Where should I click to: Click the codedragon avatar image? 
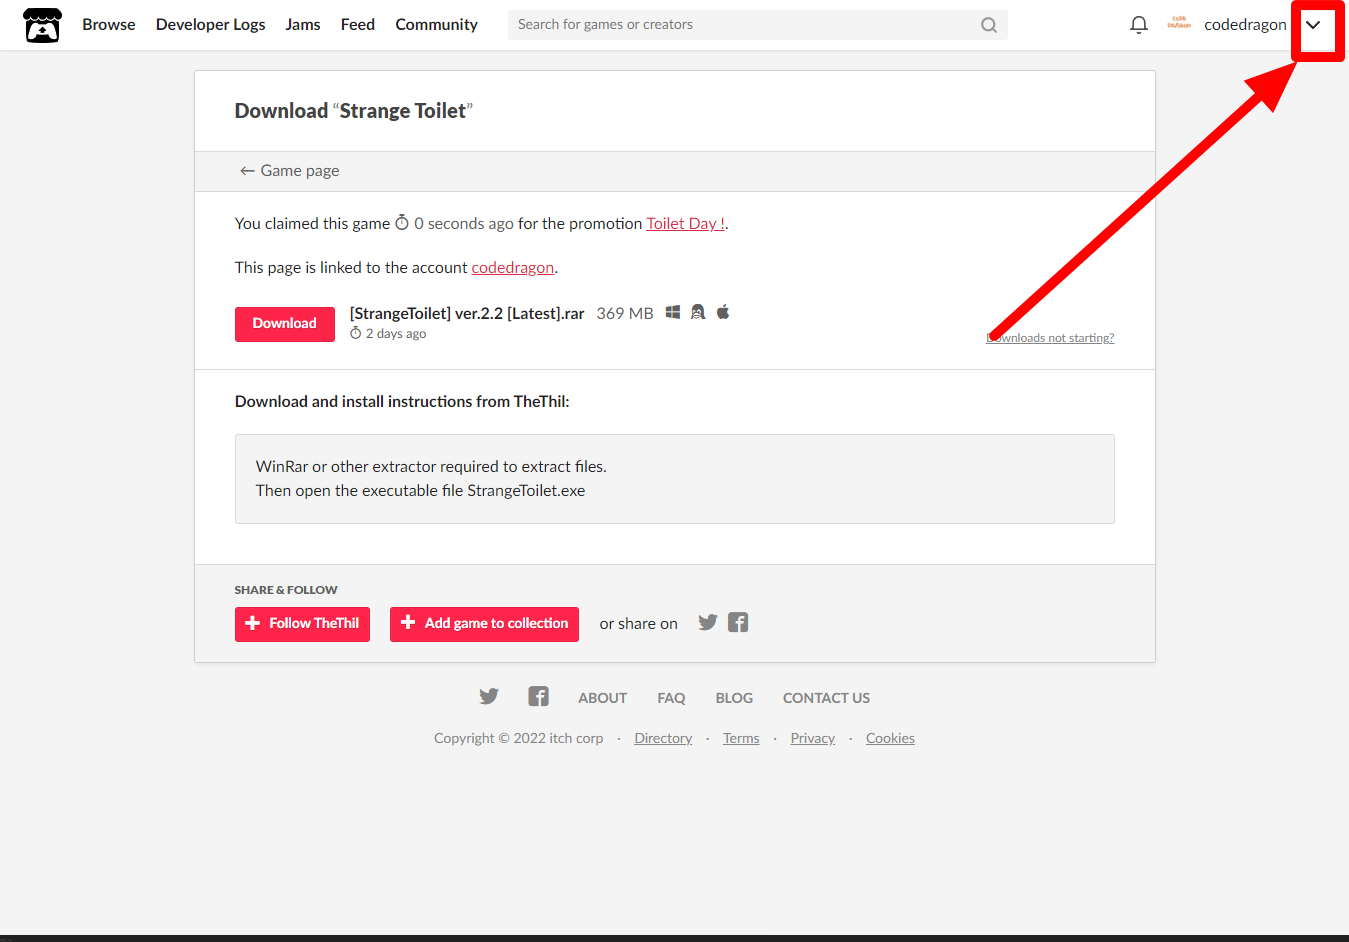click(x=1179, y=24)
